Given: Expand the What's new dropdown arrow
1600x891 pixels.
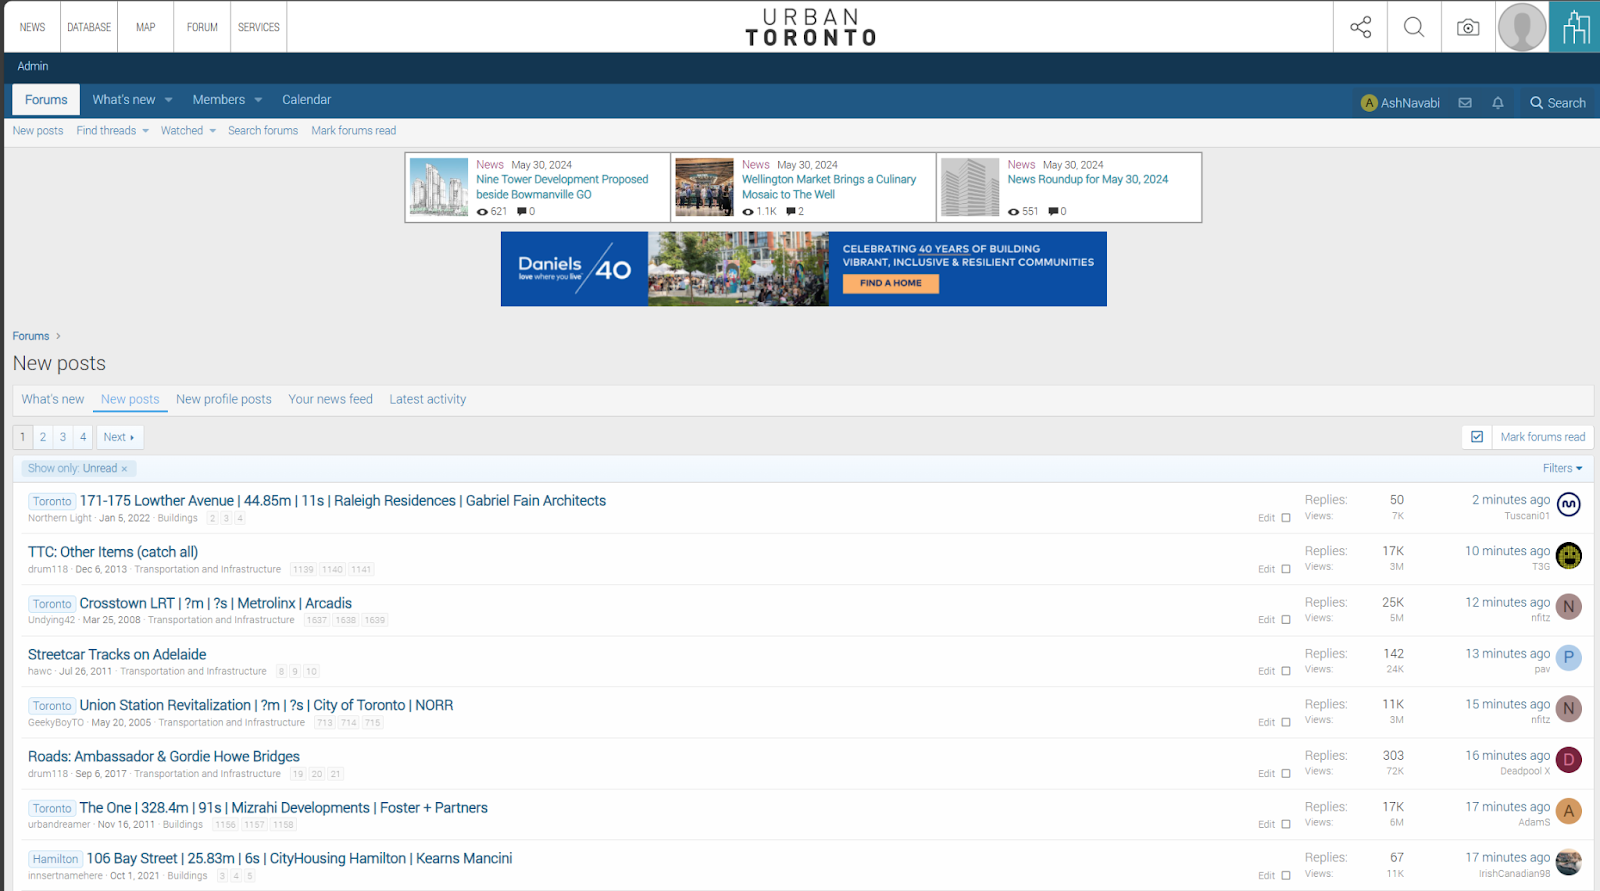Looking at the screenshot, I should (168, 100).
